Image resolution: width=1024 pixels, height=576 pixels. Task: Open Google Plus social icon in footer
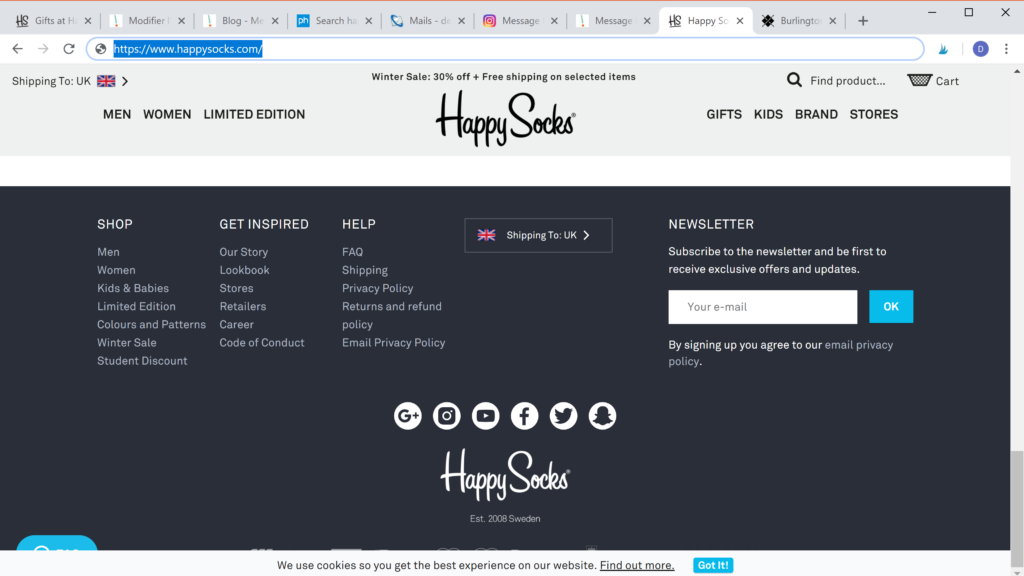pyautogui.click(x=408, y=416)
